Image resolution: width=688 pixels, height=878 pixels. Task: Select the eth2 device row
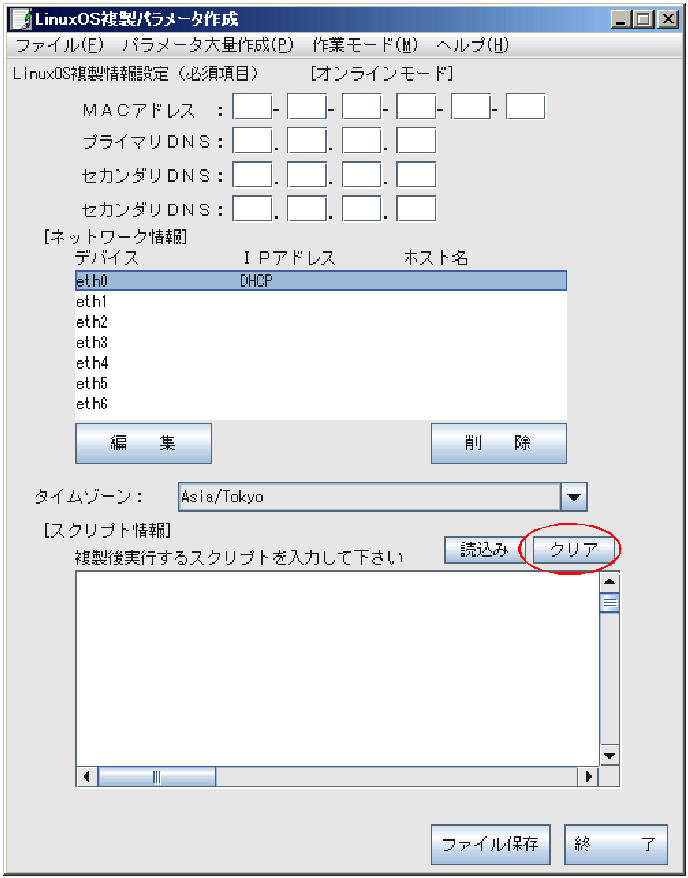(321, 322)
